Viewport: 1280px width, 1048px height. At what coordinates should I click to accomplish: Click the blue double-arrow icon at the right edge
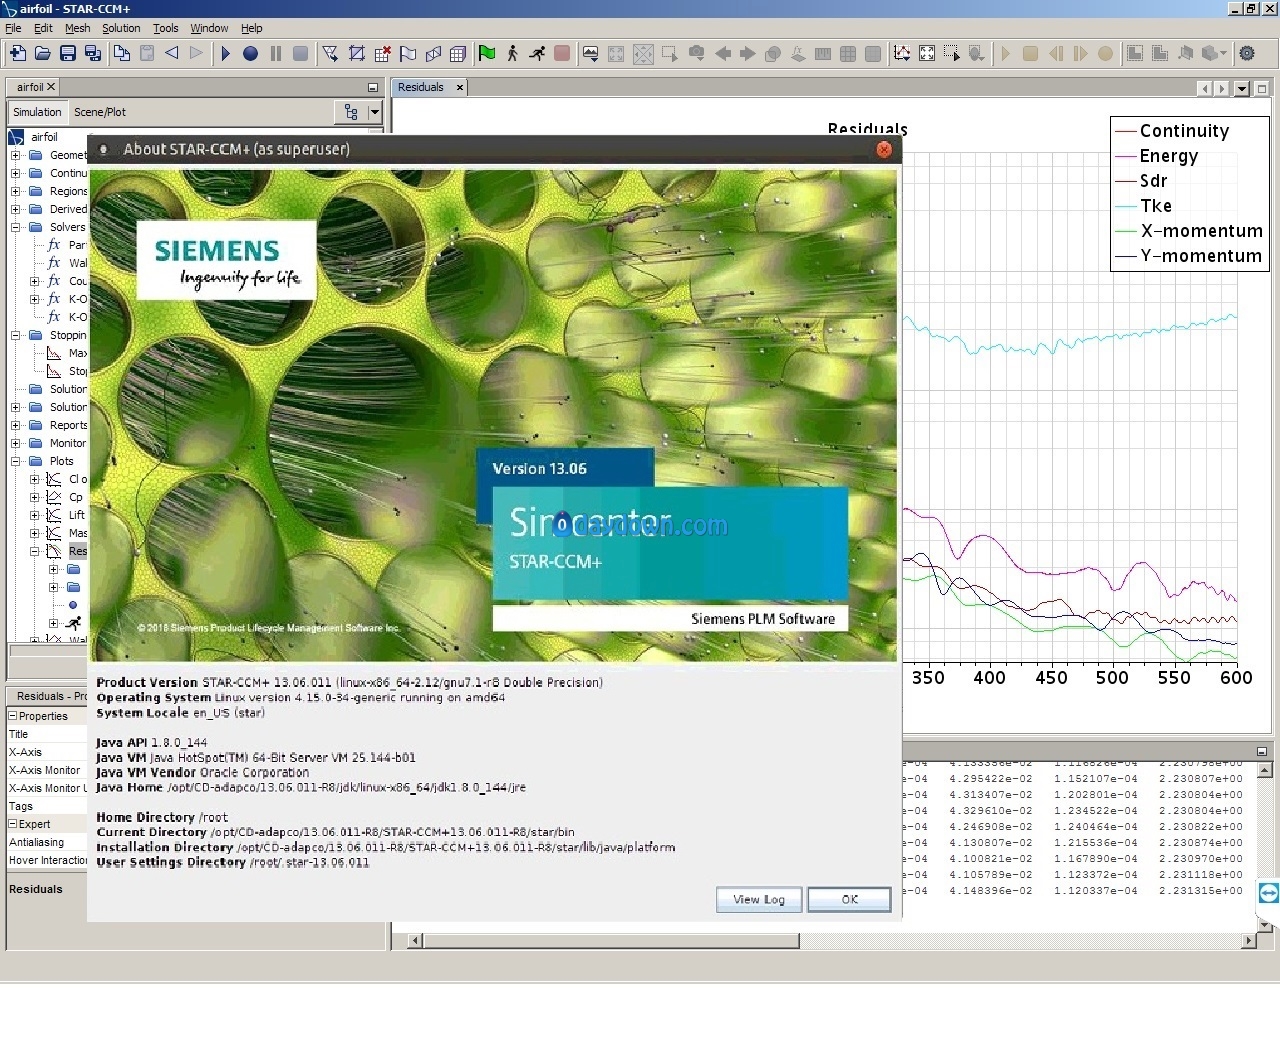tap(1269, 893)
